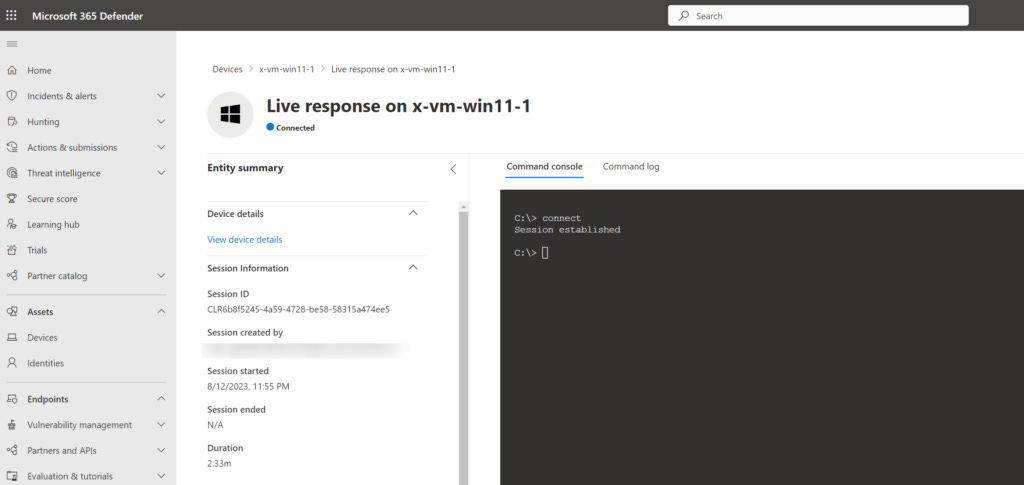1024x485 pixels.
Task: Click the Endpoints section icon
Action: [x=12, y=399]
